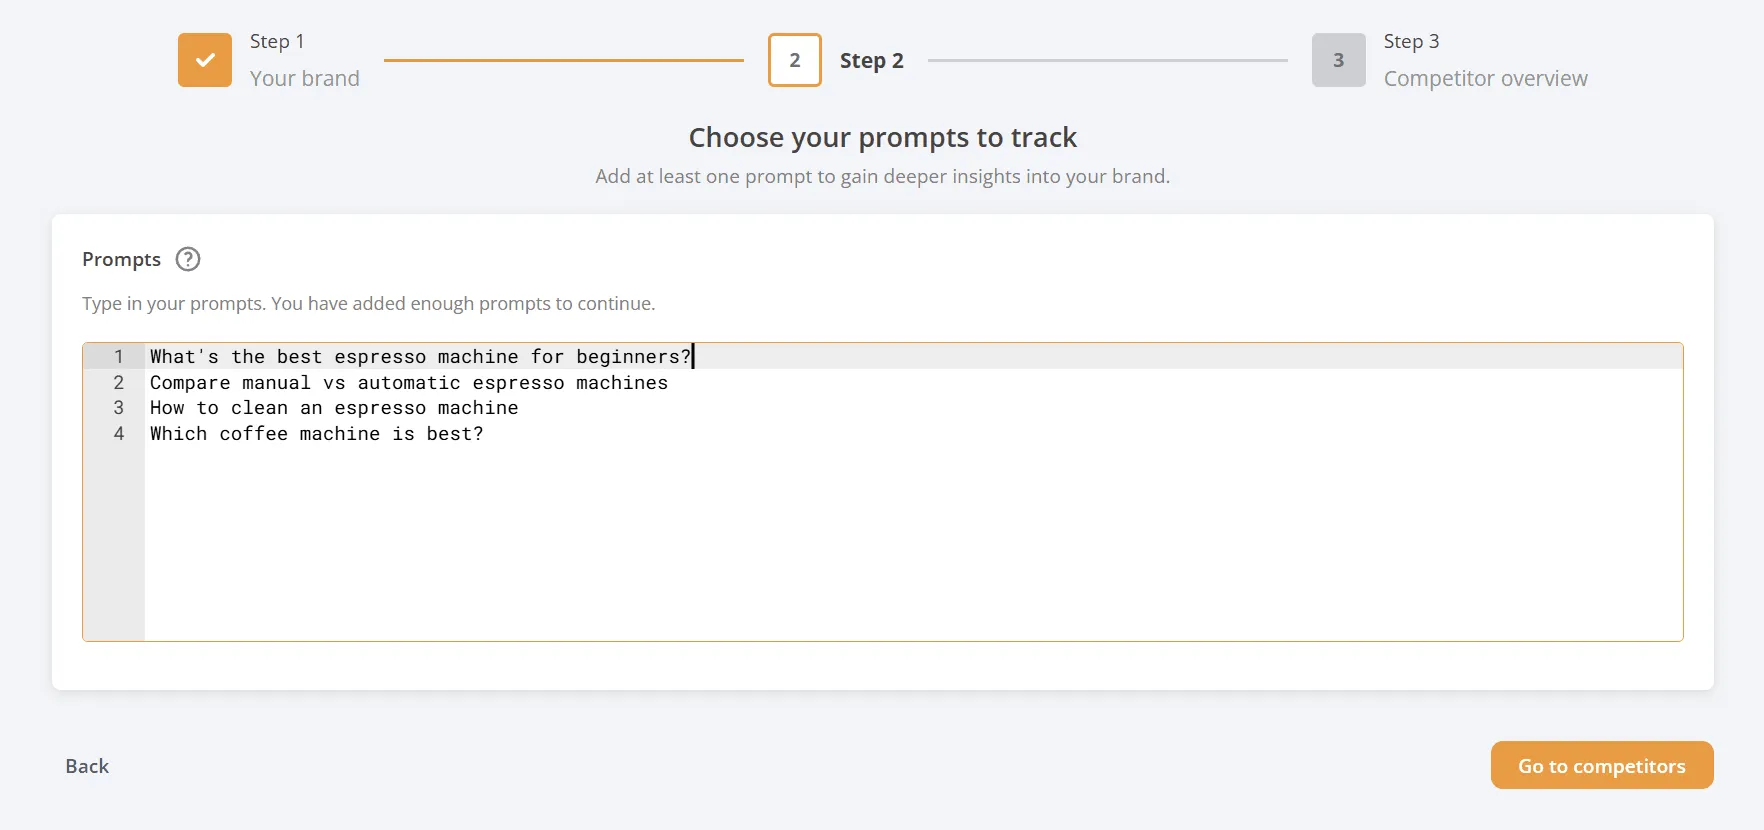This screenshot has width=1764, height=830.
Task: Click line number 3 in gutter
Action: [x=118, y=407]
